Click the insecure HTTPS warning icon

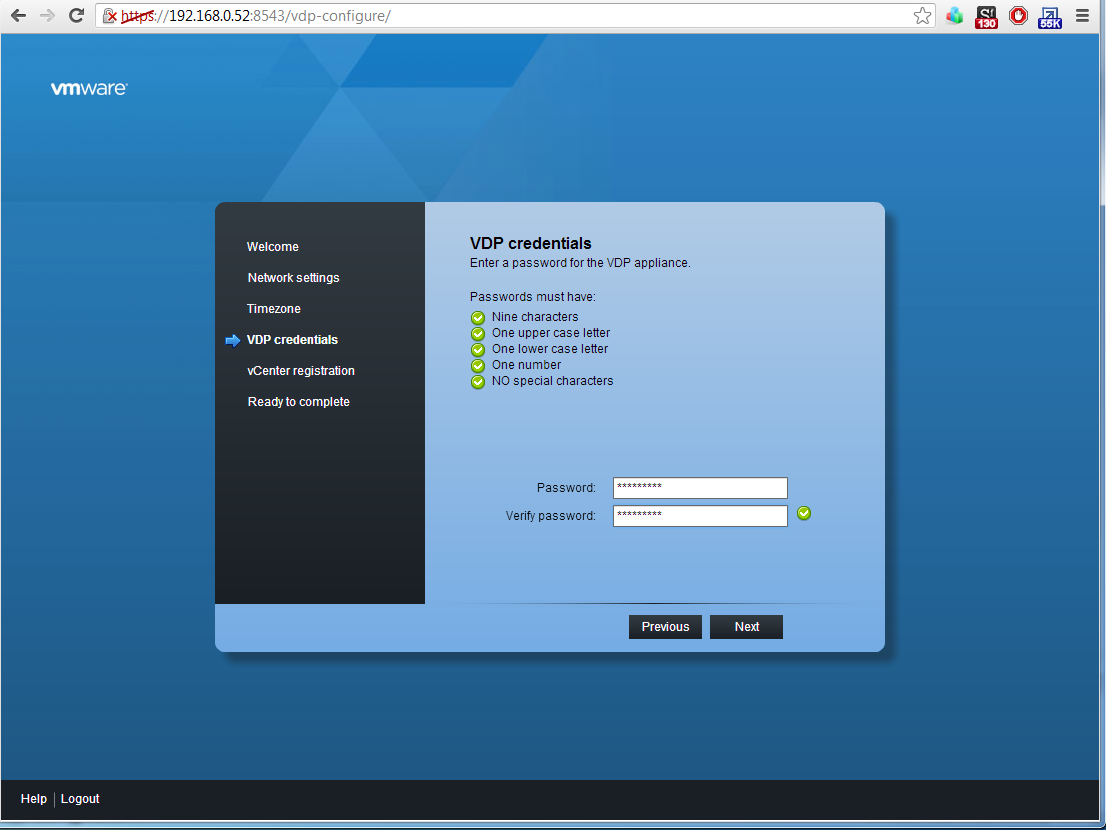click(109, 16)
